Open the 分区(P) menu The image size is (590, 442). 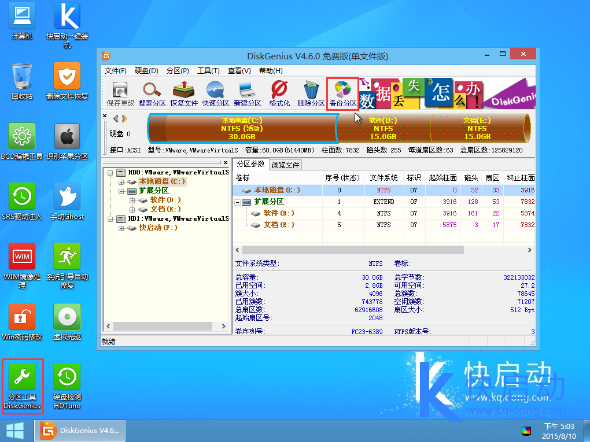[x=178, y=71]
